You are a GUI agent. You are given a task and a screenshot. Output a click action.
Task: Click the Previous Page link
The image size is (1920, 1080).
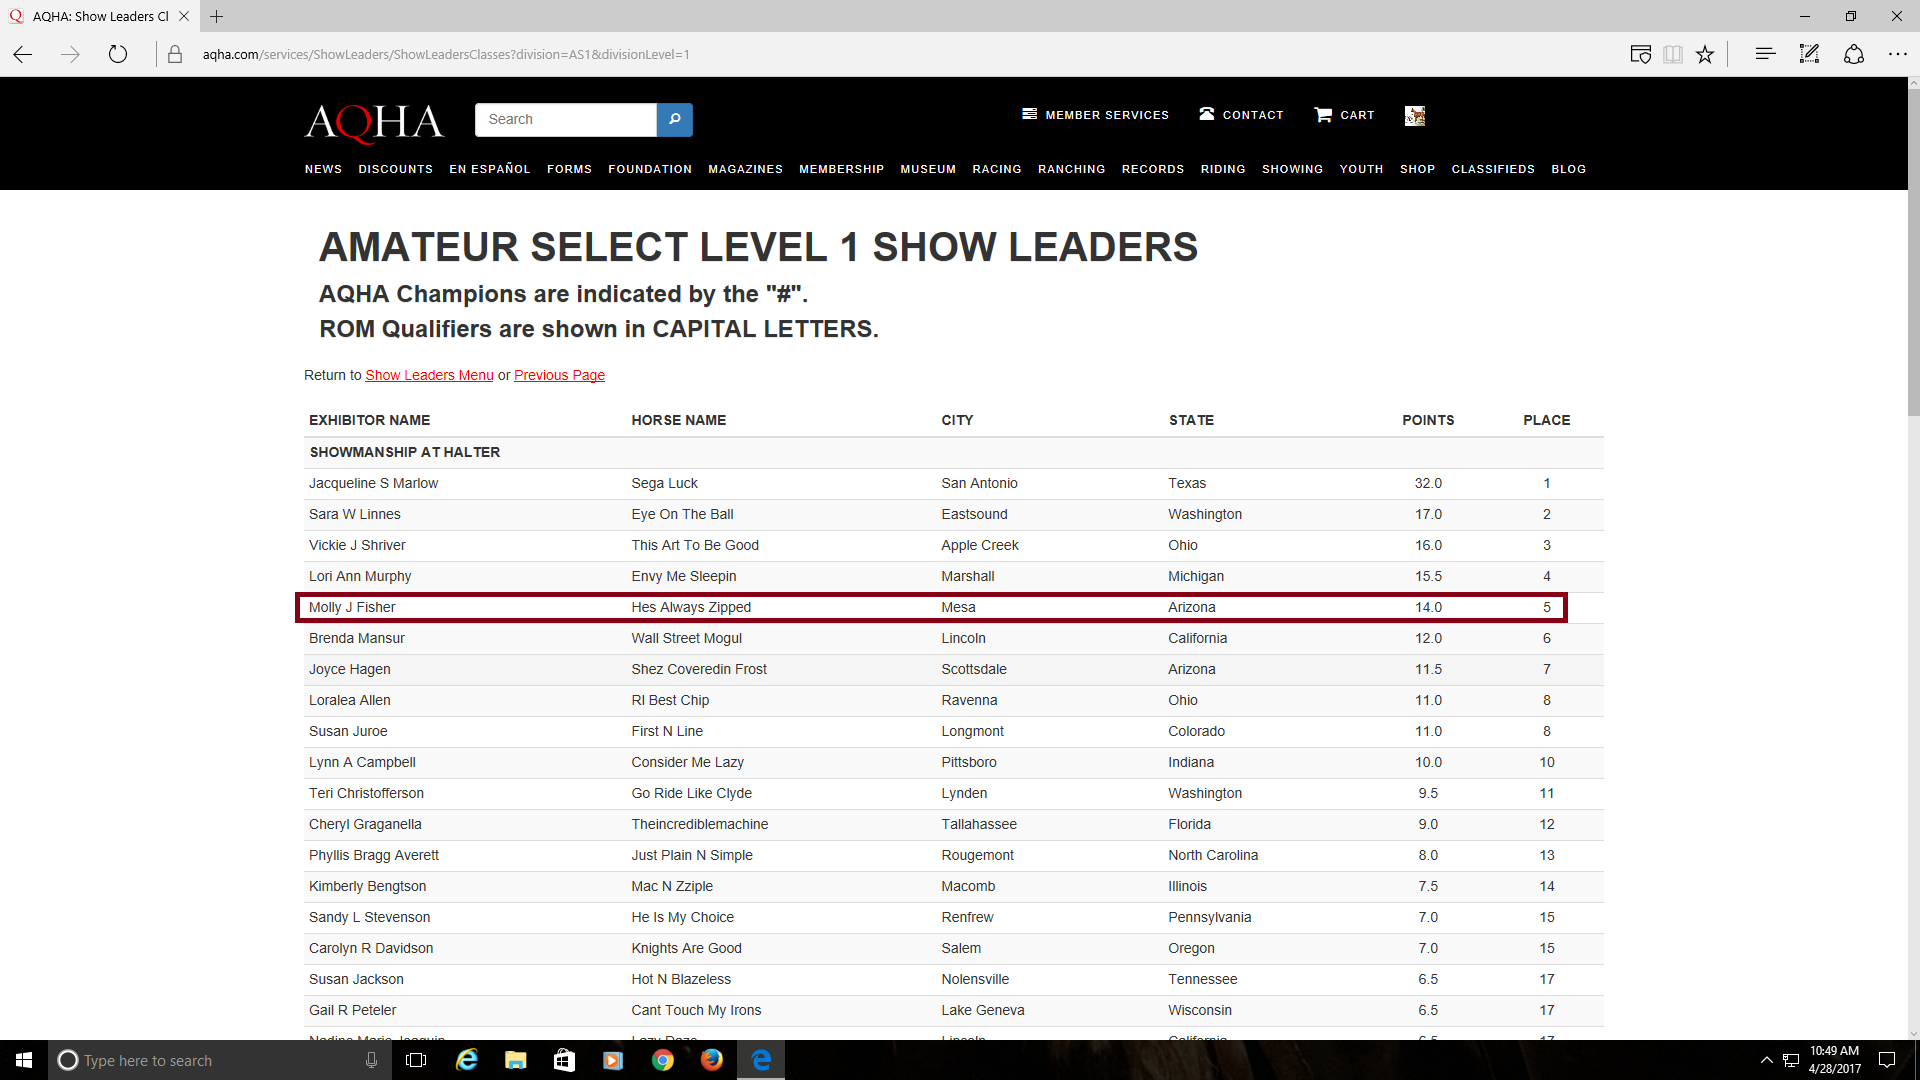tap(559, 375)
